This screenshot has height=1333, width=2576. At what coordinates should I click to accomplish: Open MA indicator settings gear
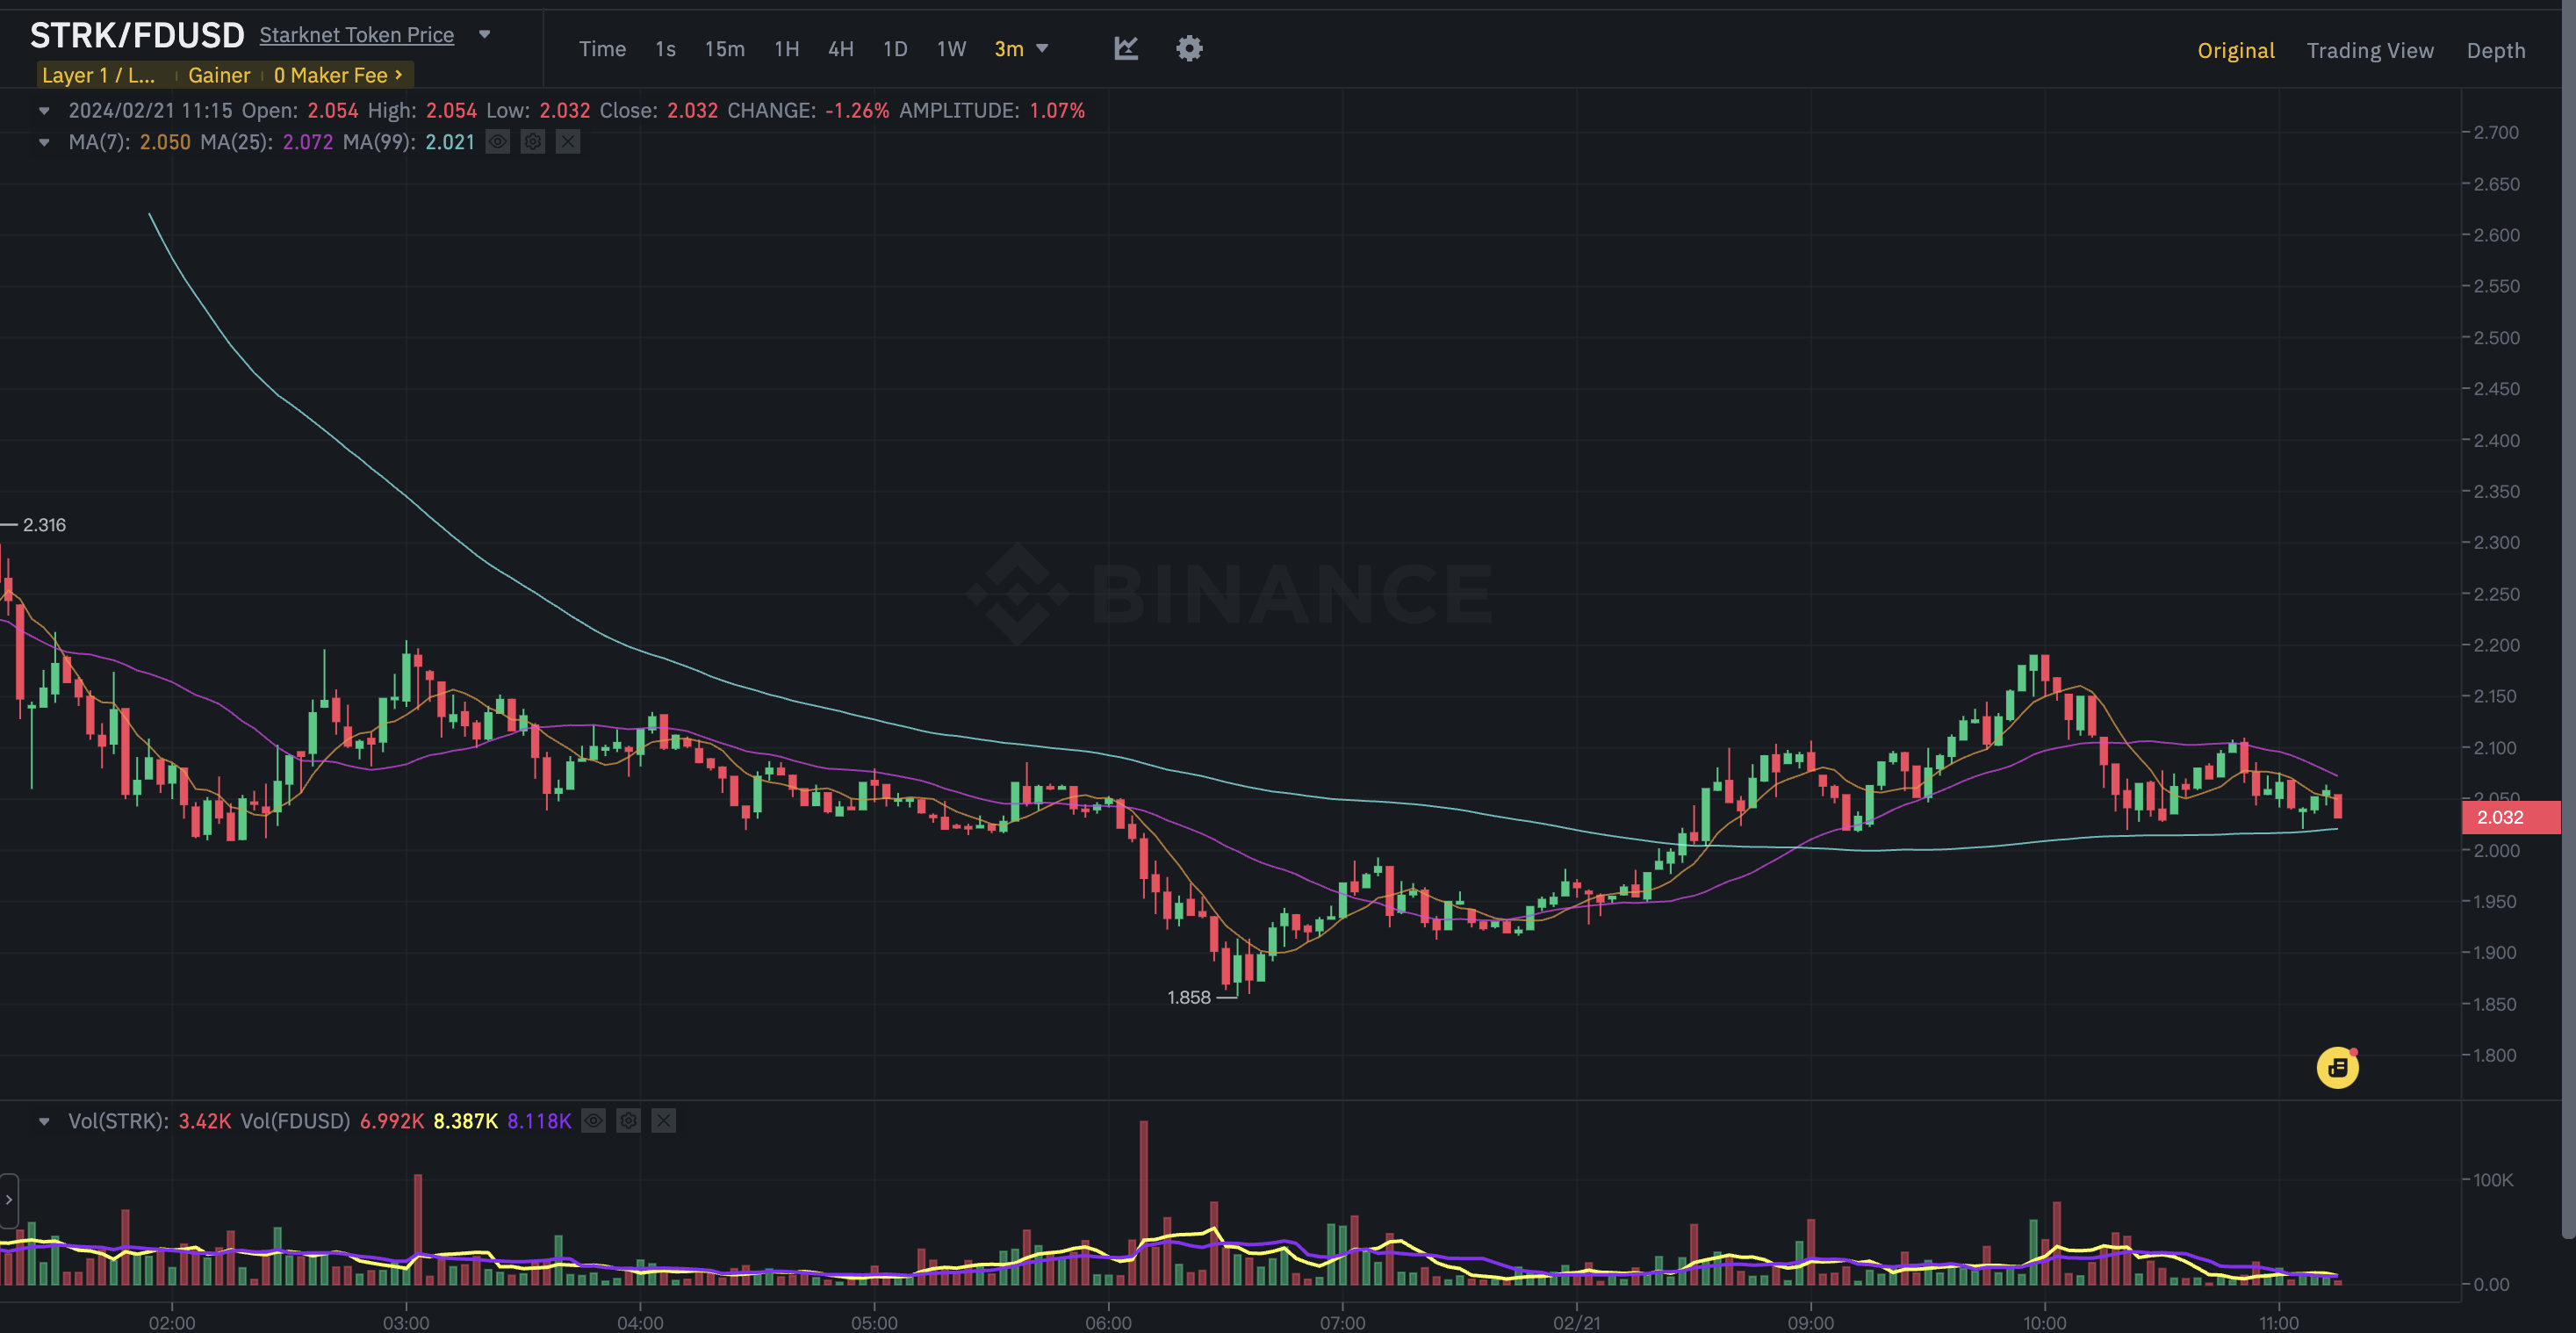click(x=533, y=142)
